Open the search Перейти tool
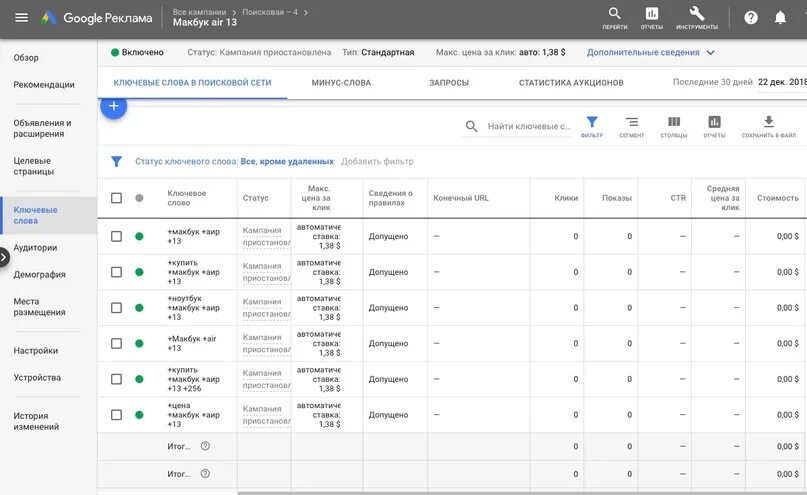This screenshot has height=495, width=807. click(x=615, y=19)
